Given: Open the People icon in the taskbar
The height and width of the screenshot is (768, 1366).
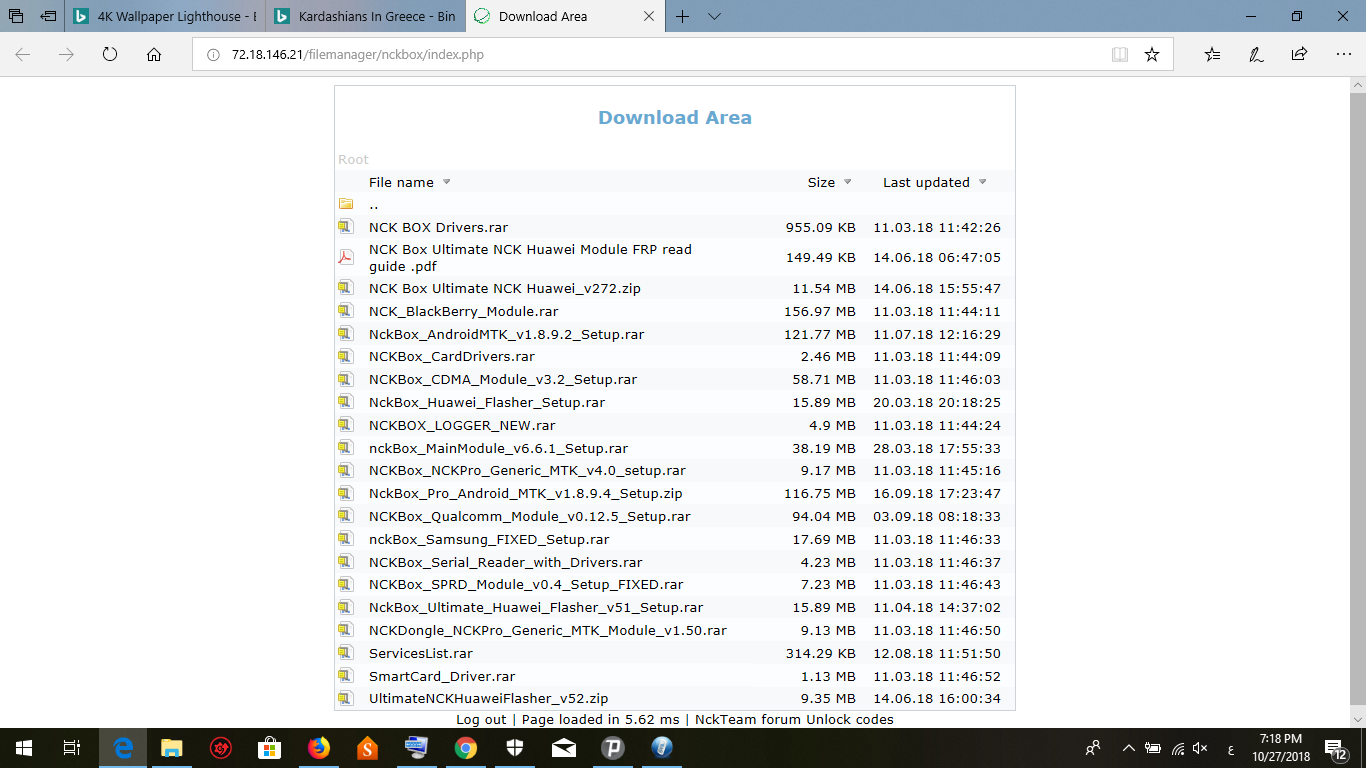Looking at the screenshot, I should (x=1094, y=748).
